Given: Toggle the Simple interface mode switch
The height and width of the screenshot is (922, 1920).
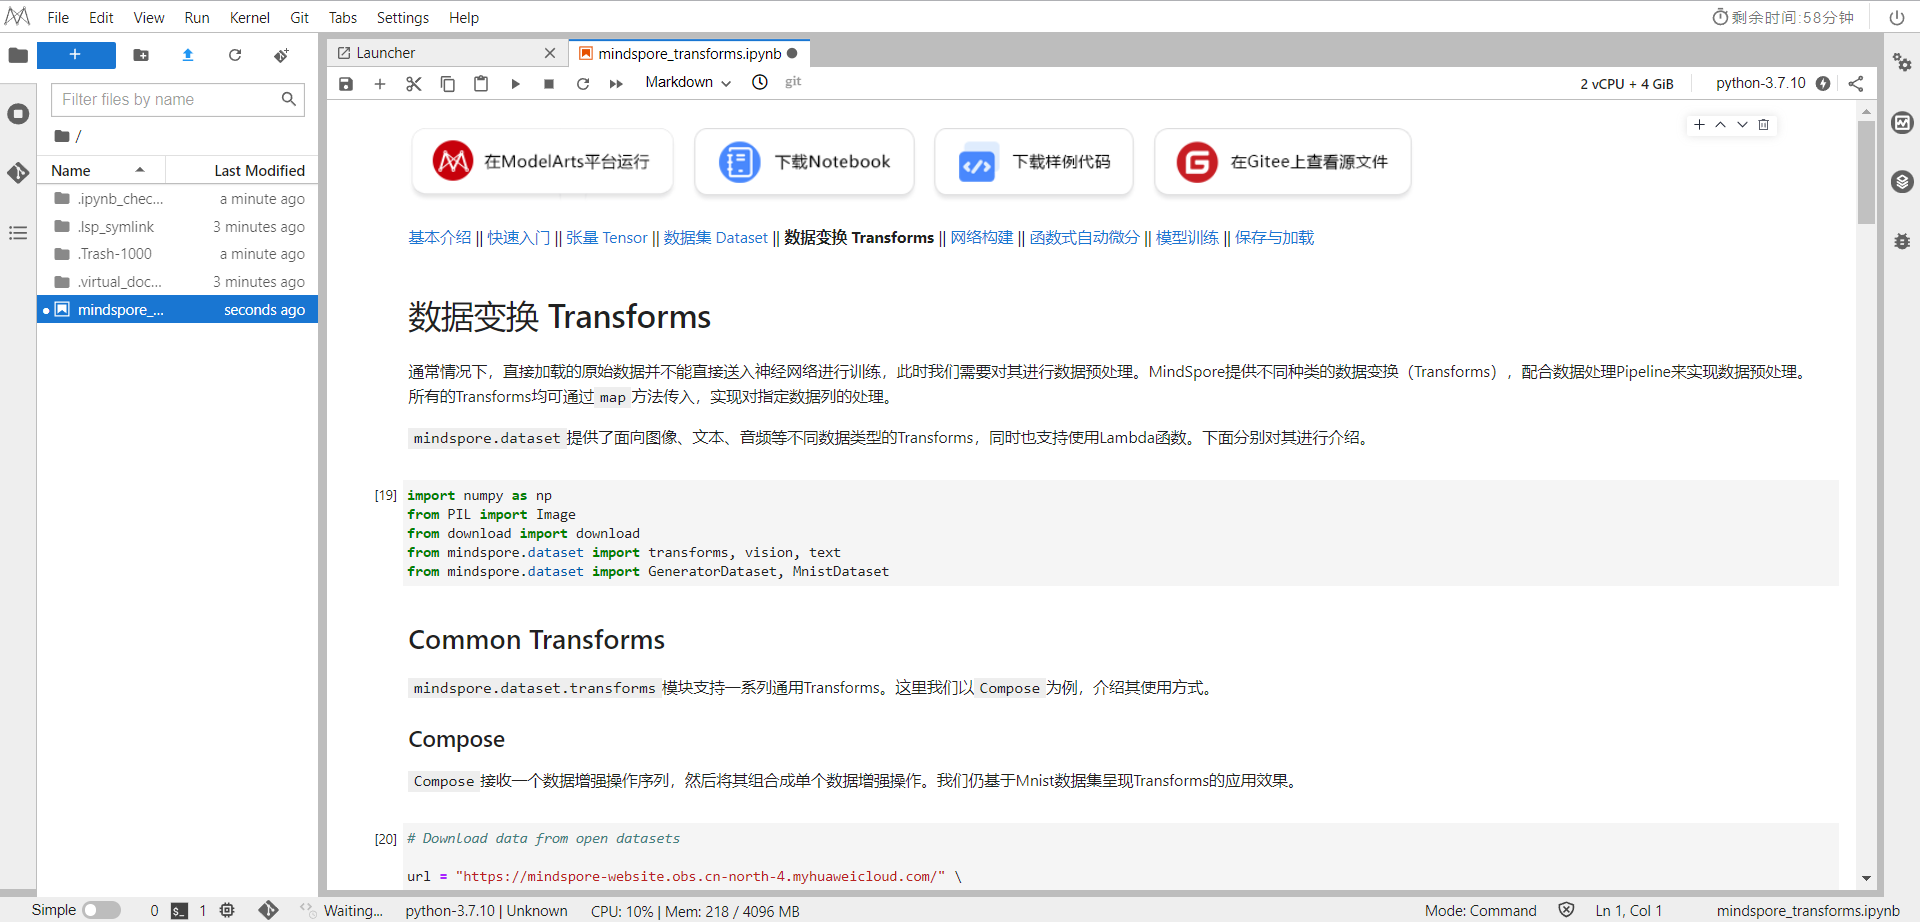Looking at the screenshot, I should [101, 910].
